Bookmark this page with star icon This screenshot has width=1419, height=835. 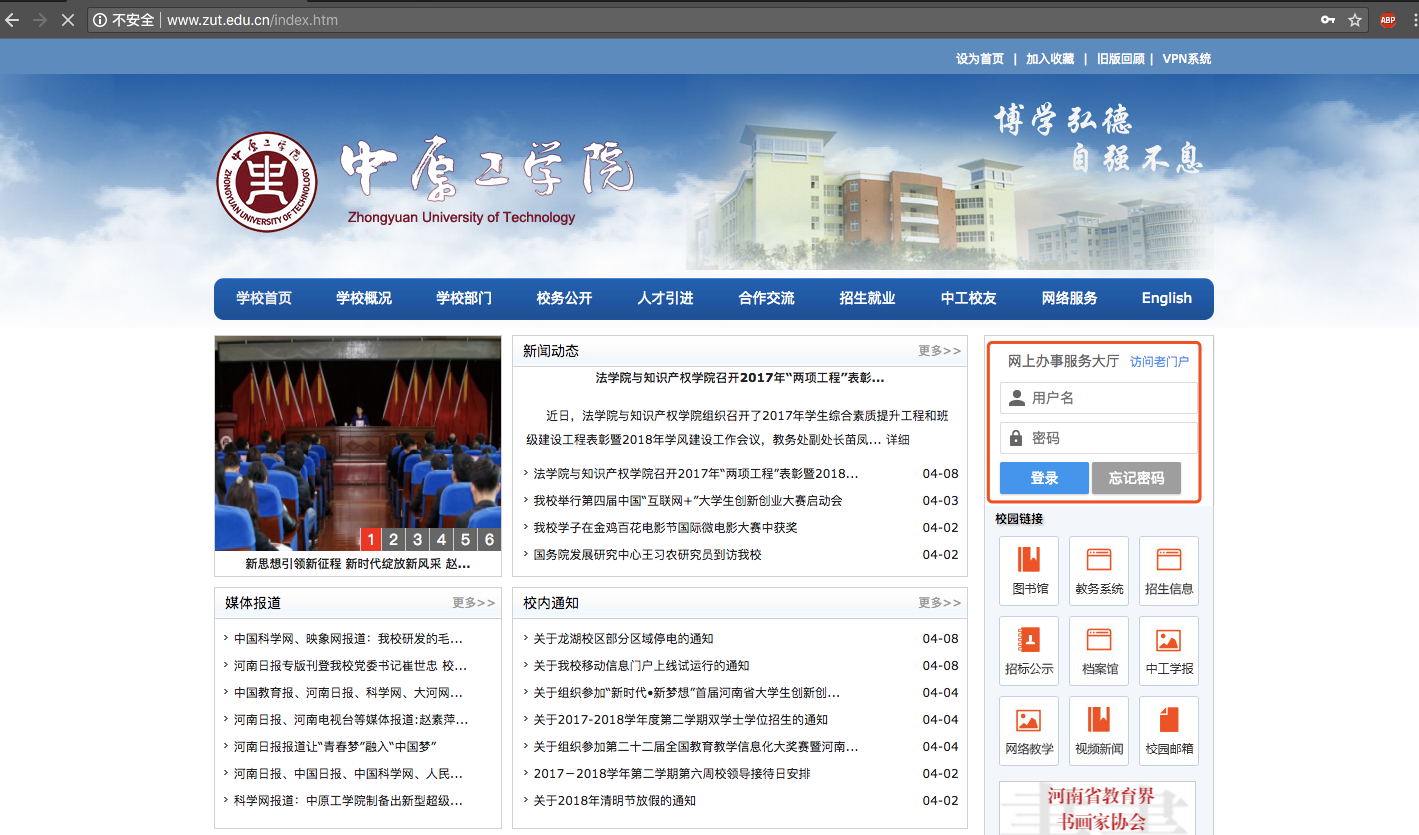1355,20
